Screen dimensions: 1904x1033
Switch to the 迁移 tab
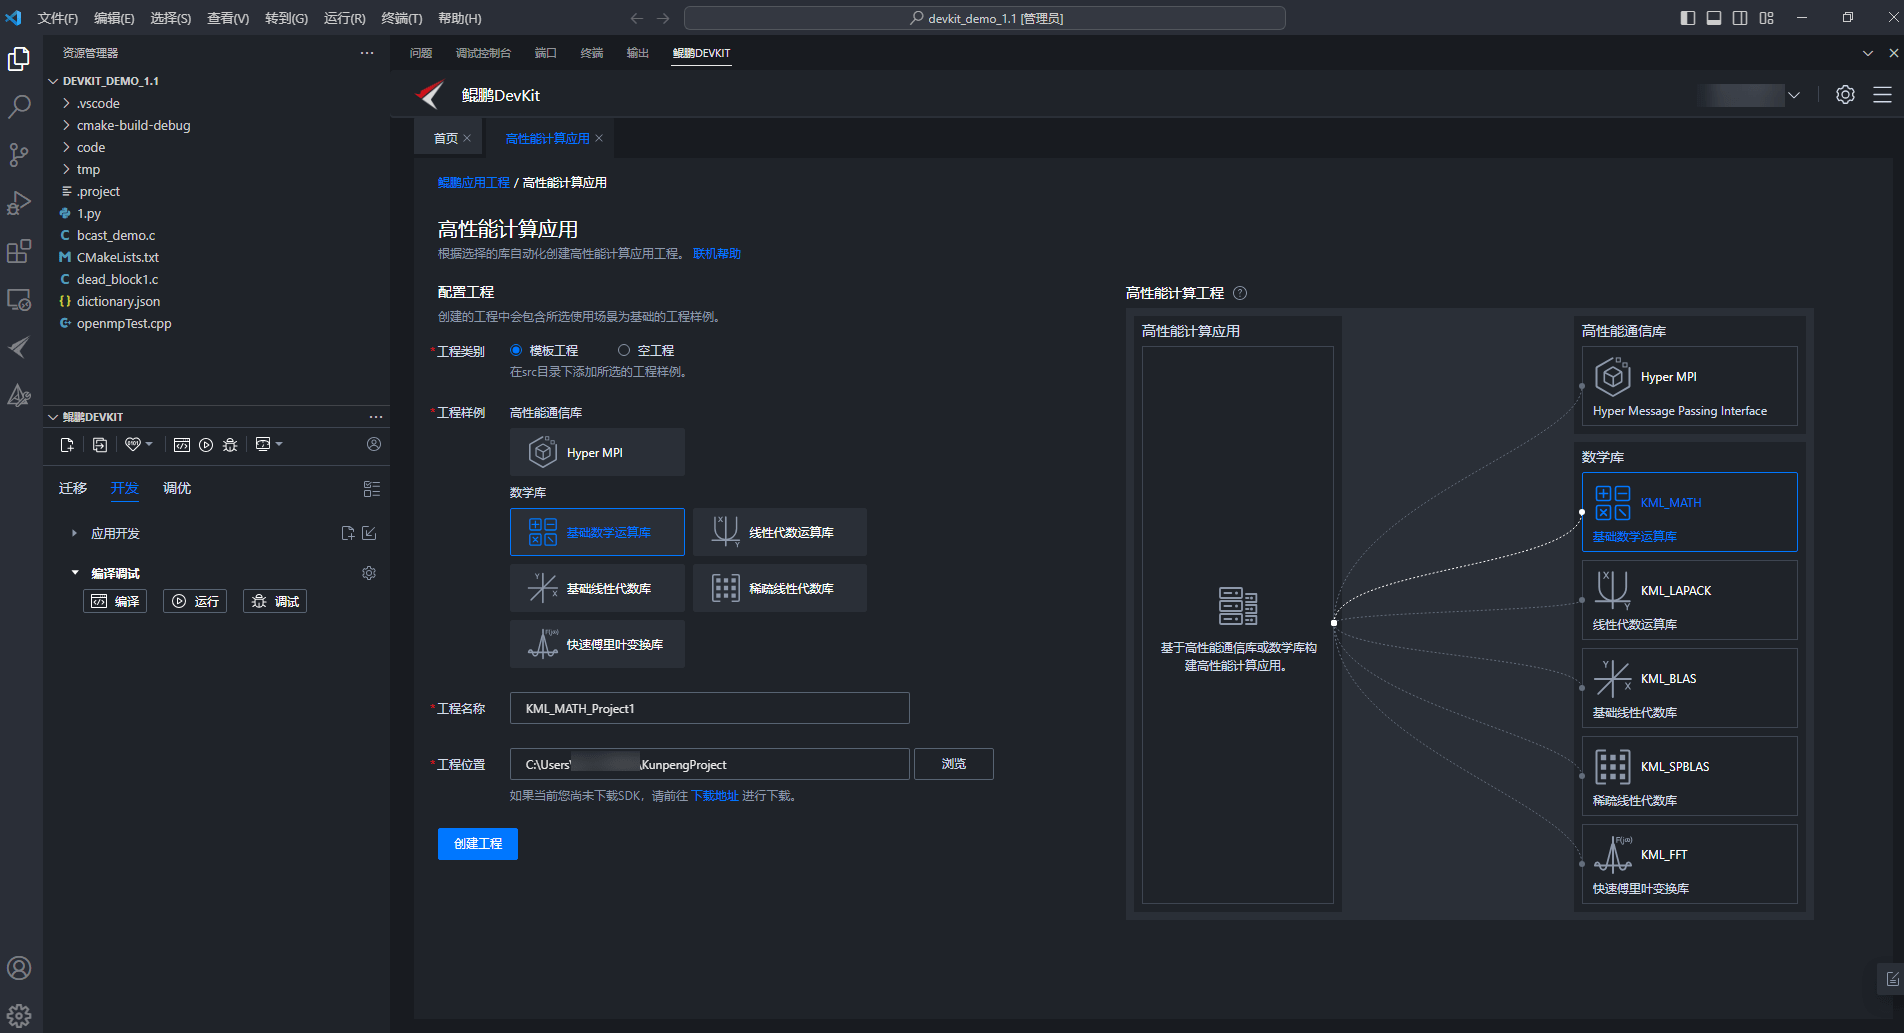click(x=73, y=488)
